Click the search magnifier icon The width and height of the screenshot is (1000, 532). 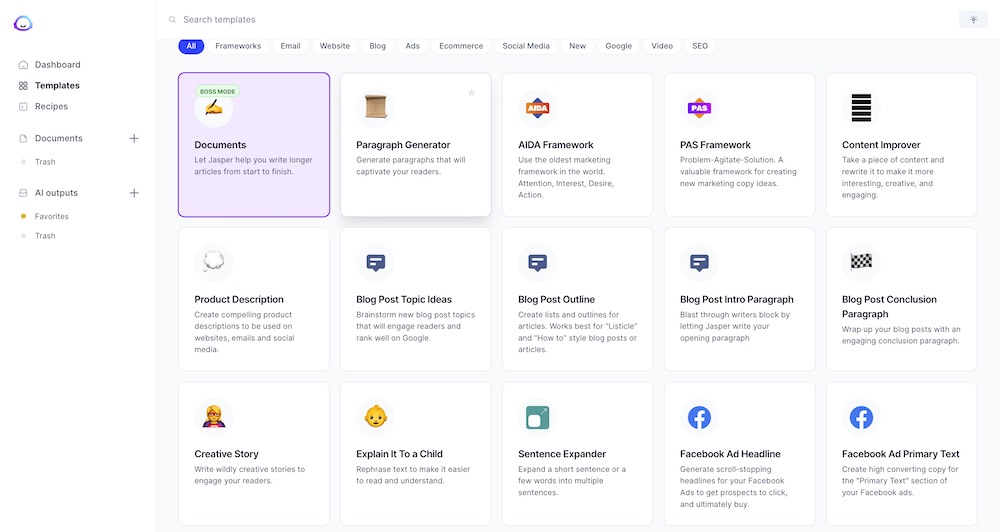[x=172, y=20]
